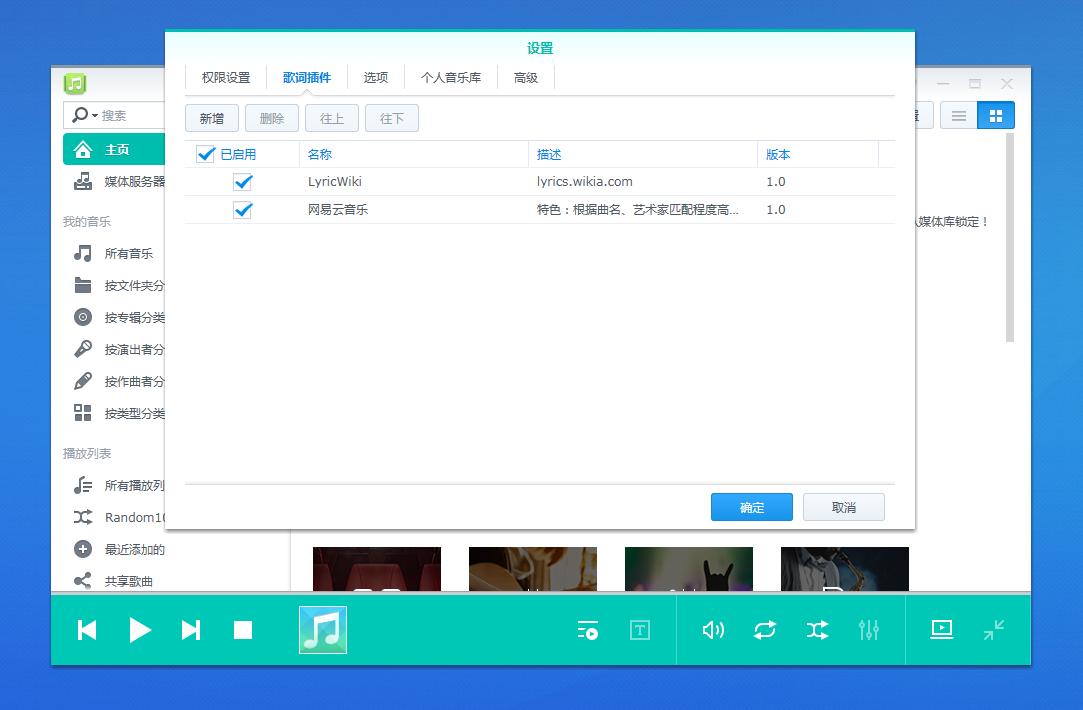The width and height of the screenshot is (1083, 710).
Task: Add a new plugin with 新增
Action: 211,117
